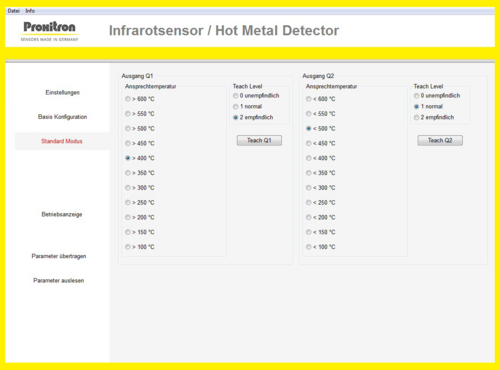Open the Info menu
The height and width of the screenshot is (370, 500).
click(x=30, y=11)
